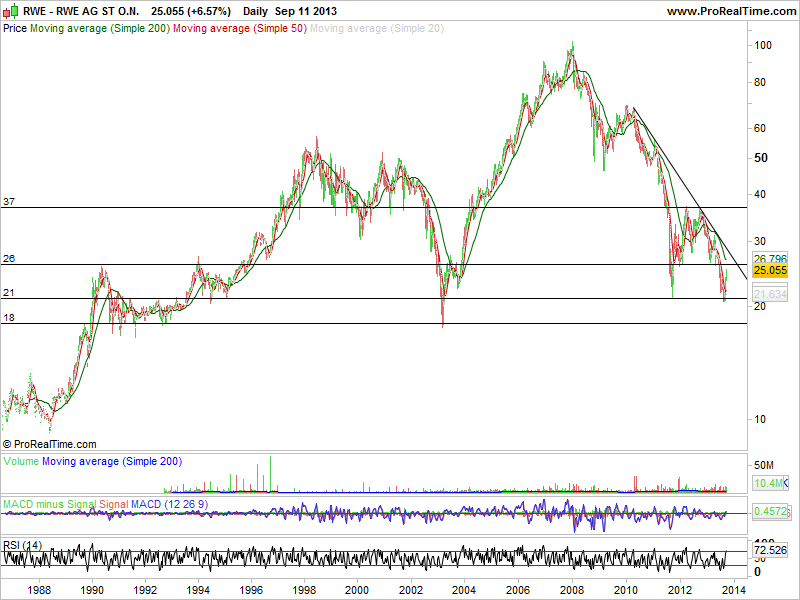The width and height of the screenshot is (800, 600).
Task: Click the 10.4M volume value tag
Action: click(770, 483)
